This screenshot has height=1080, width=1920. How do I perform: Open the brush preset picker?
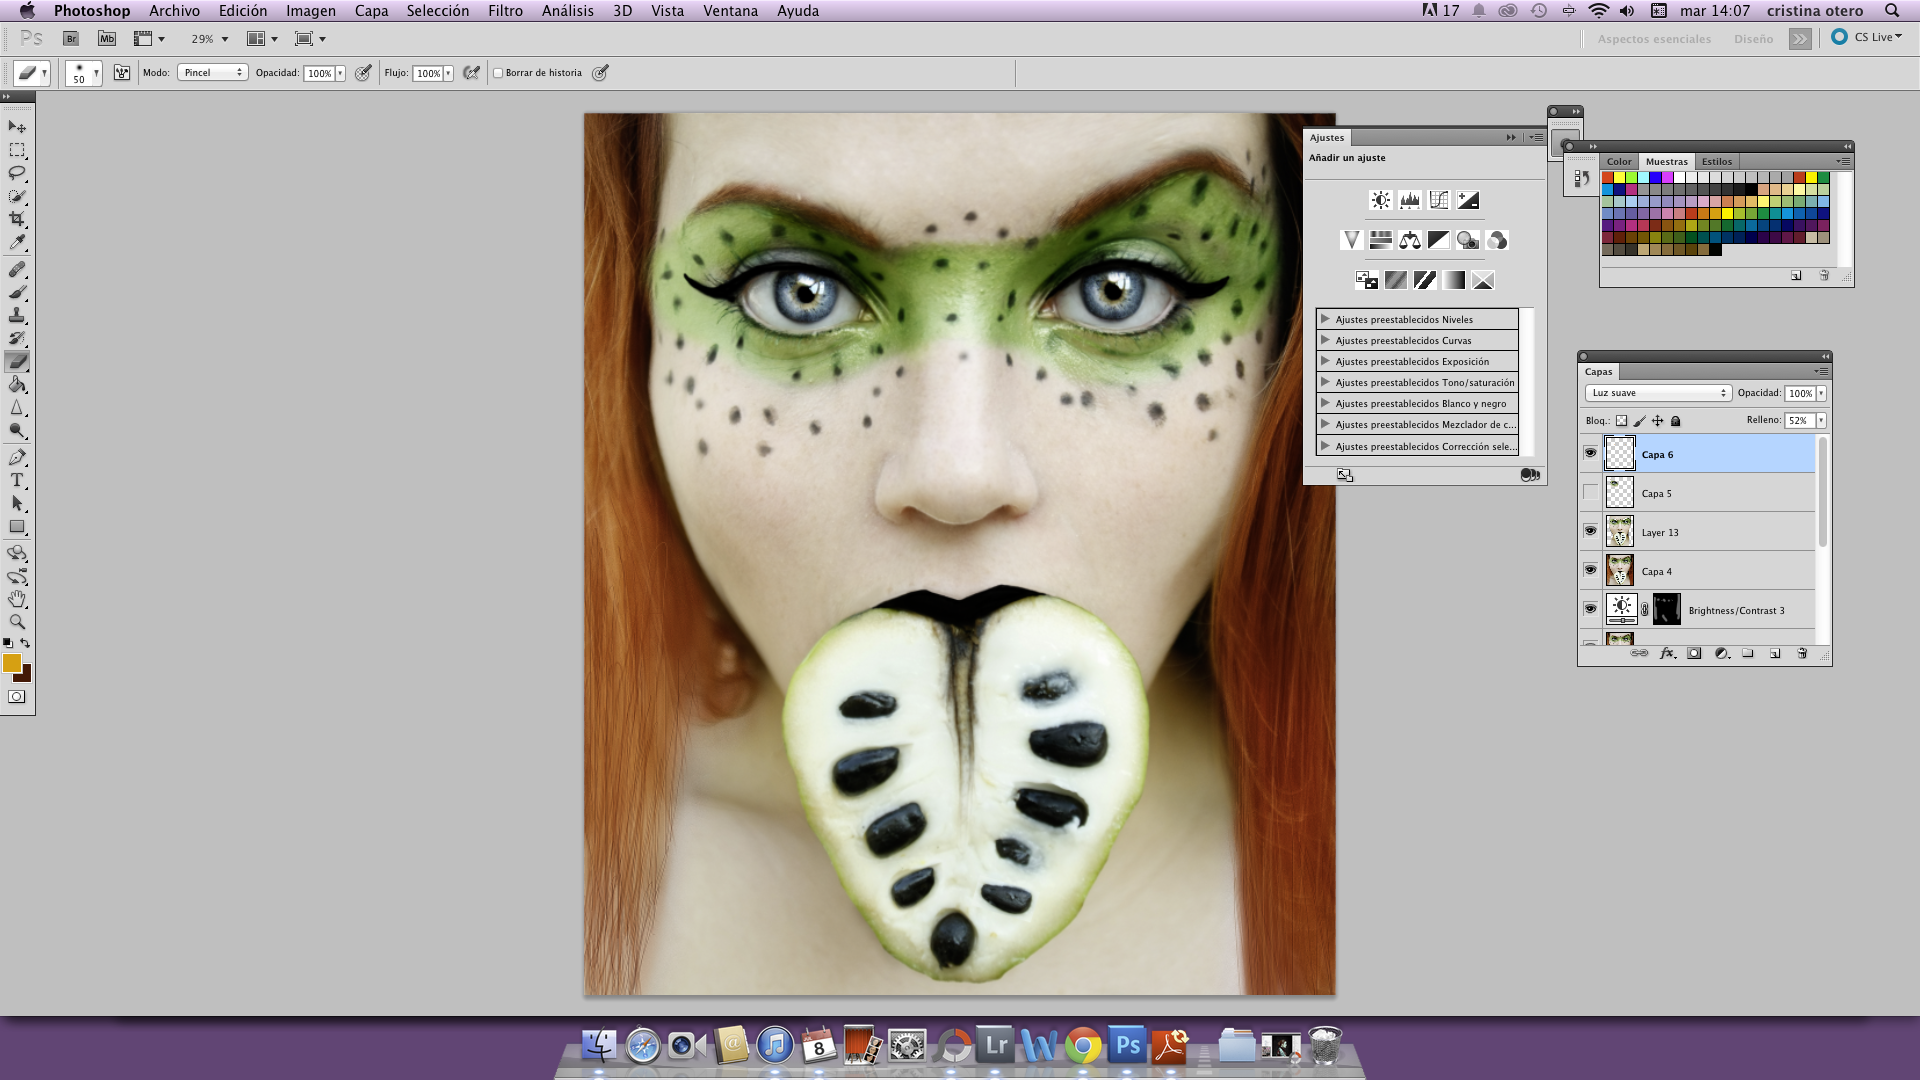84,73
